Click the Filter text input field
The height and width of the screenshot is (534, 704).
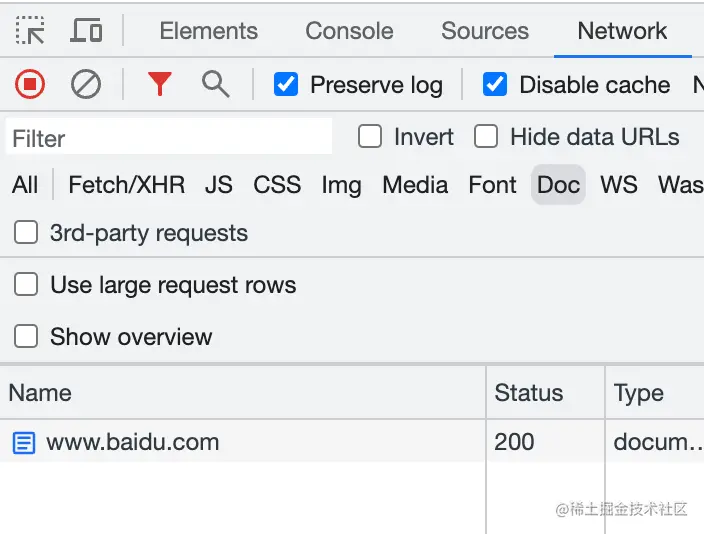point(170,137)
